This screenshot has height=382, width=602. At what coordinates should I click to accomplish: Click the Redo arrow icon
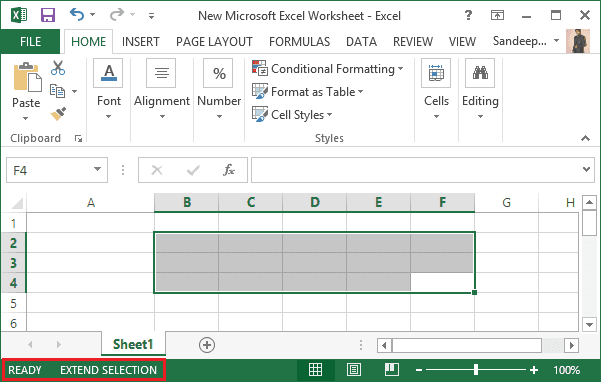coord(116,15)
